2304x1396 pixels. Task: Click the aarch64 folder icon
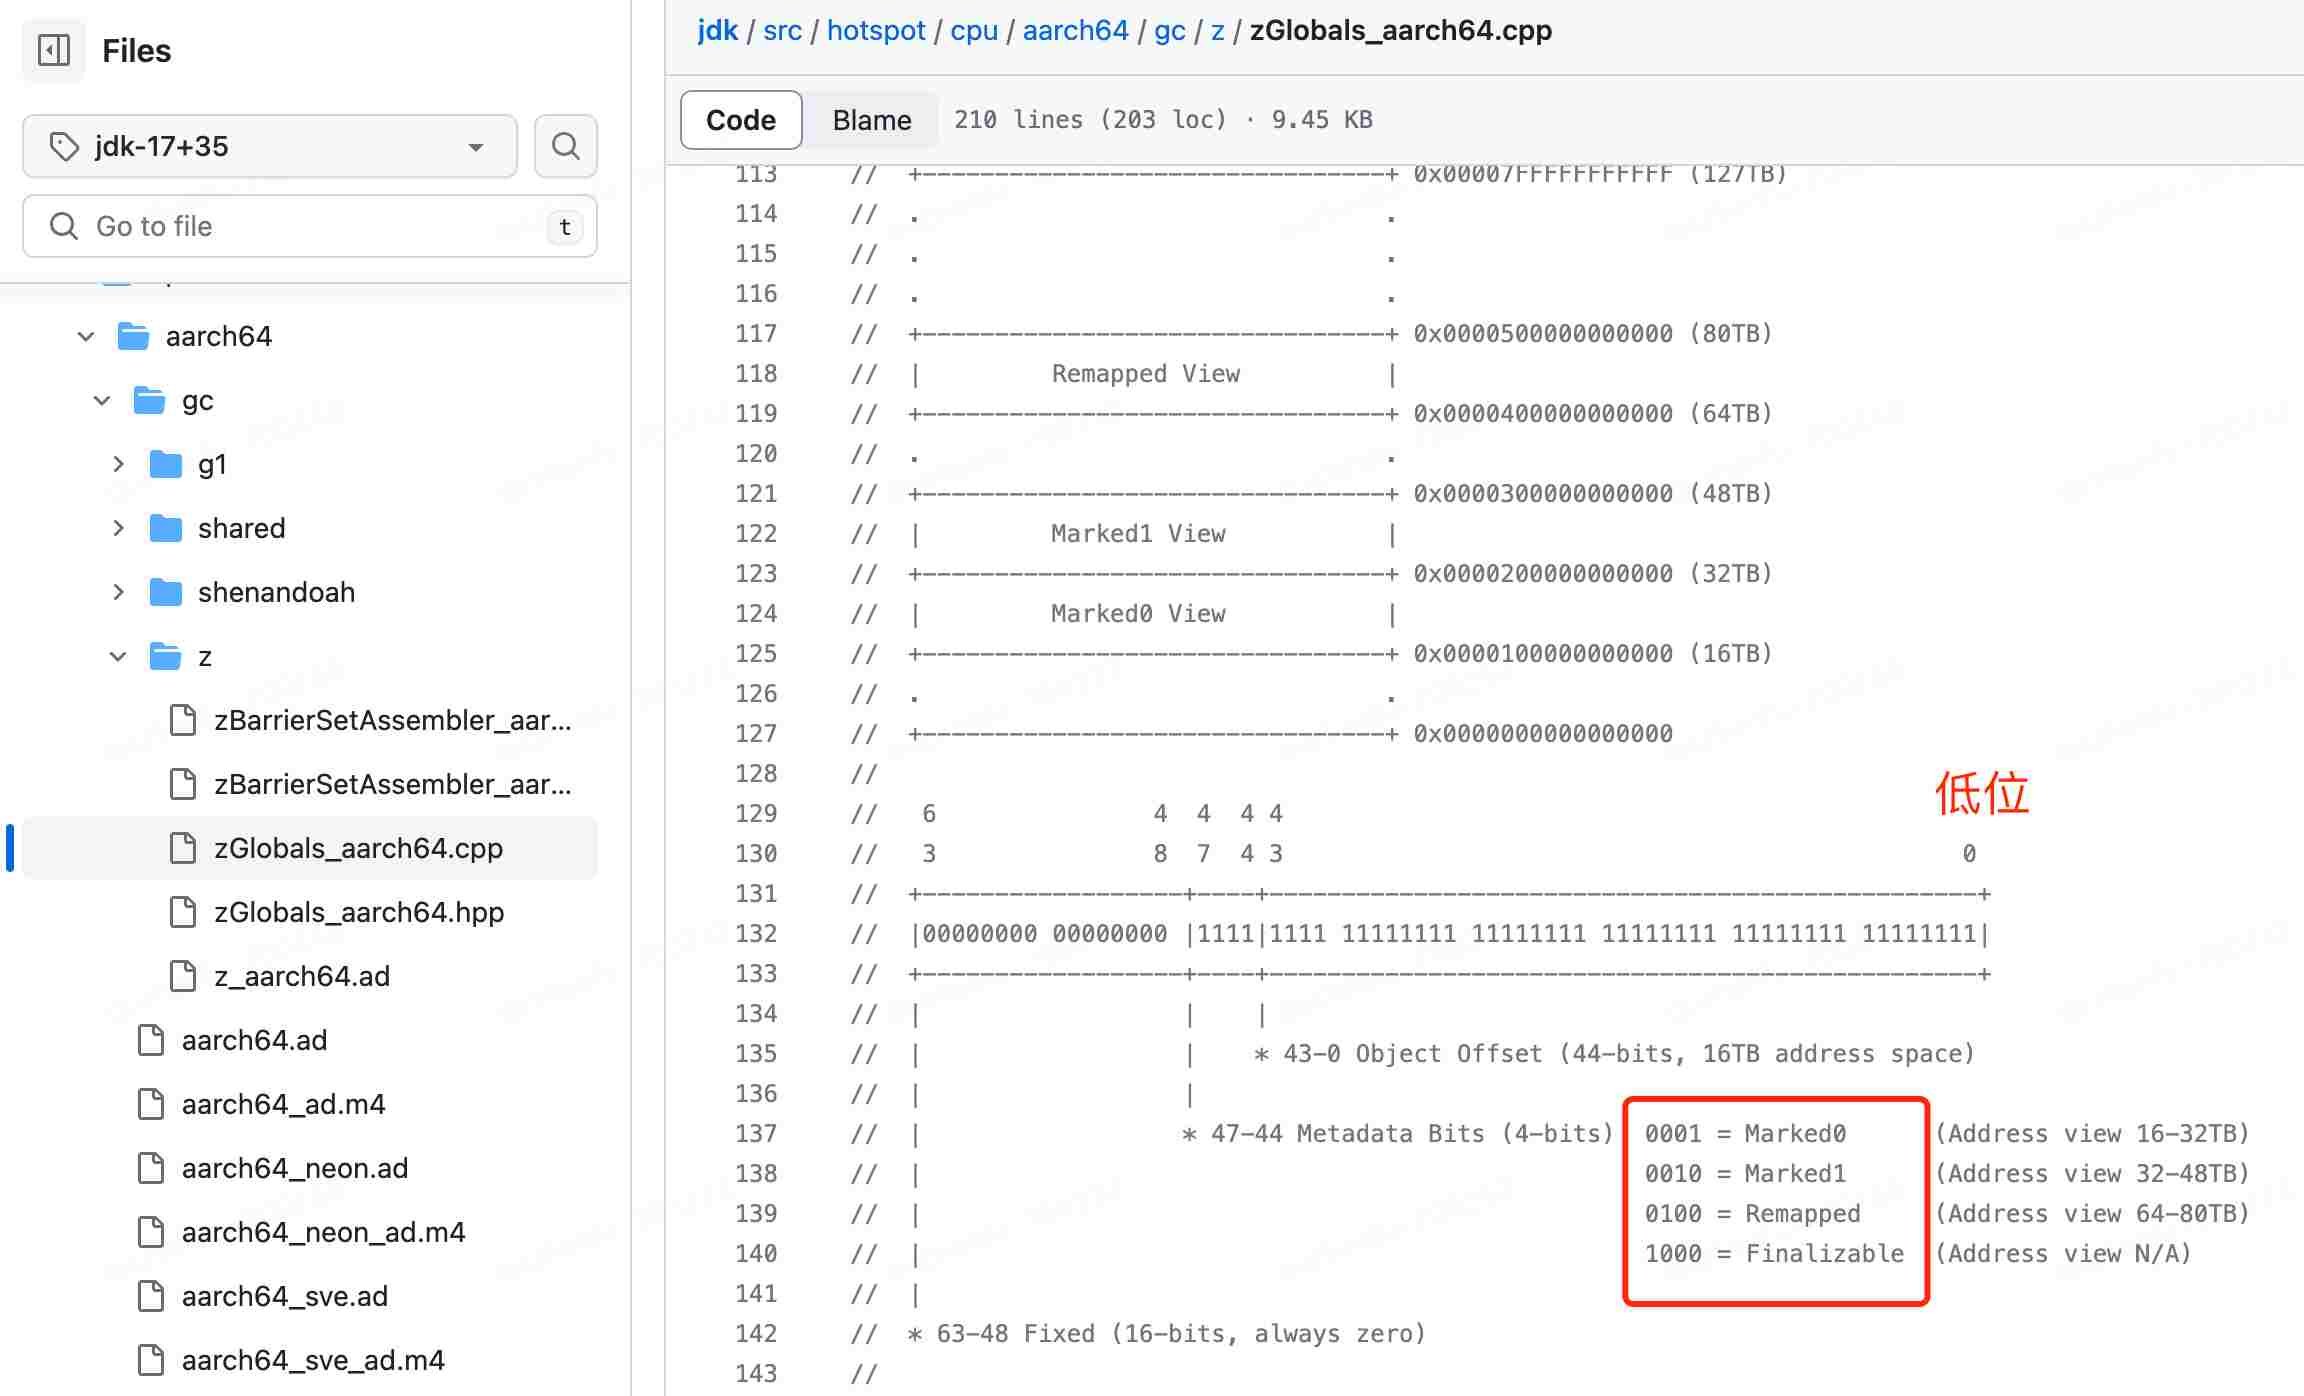pyautogui.click(x=133, y=336)
